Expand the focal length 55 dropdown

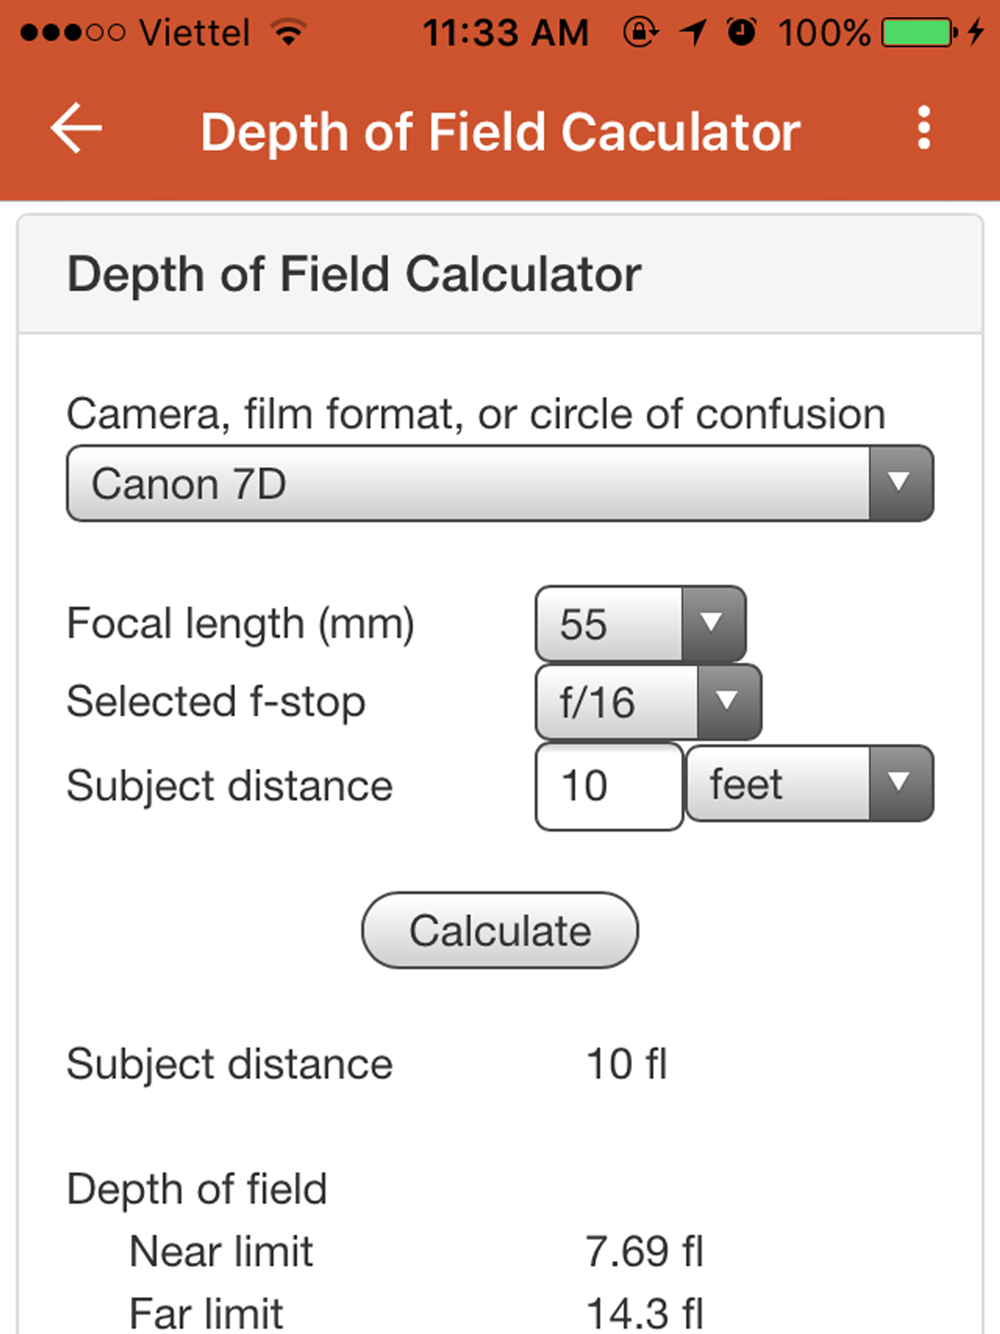pos(641,624)
